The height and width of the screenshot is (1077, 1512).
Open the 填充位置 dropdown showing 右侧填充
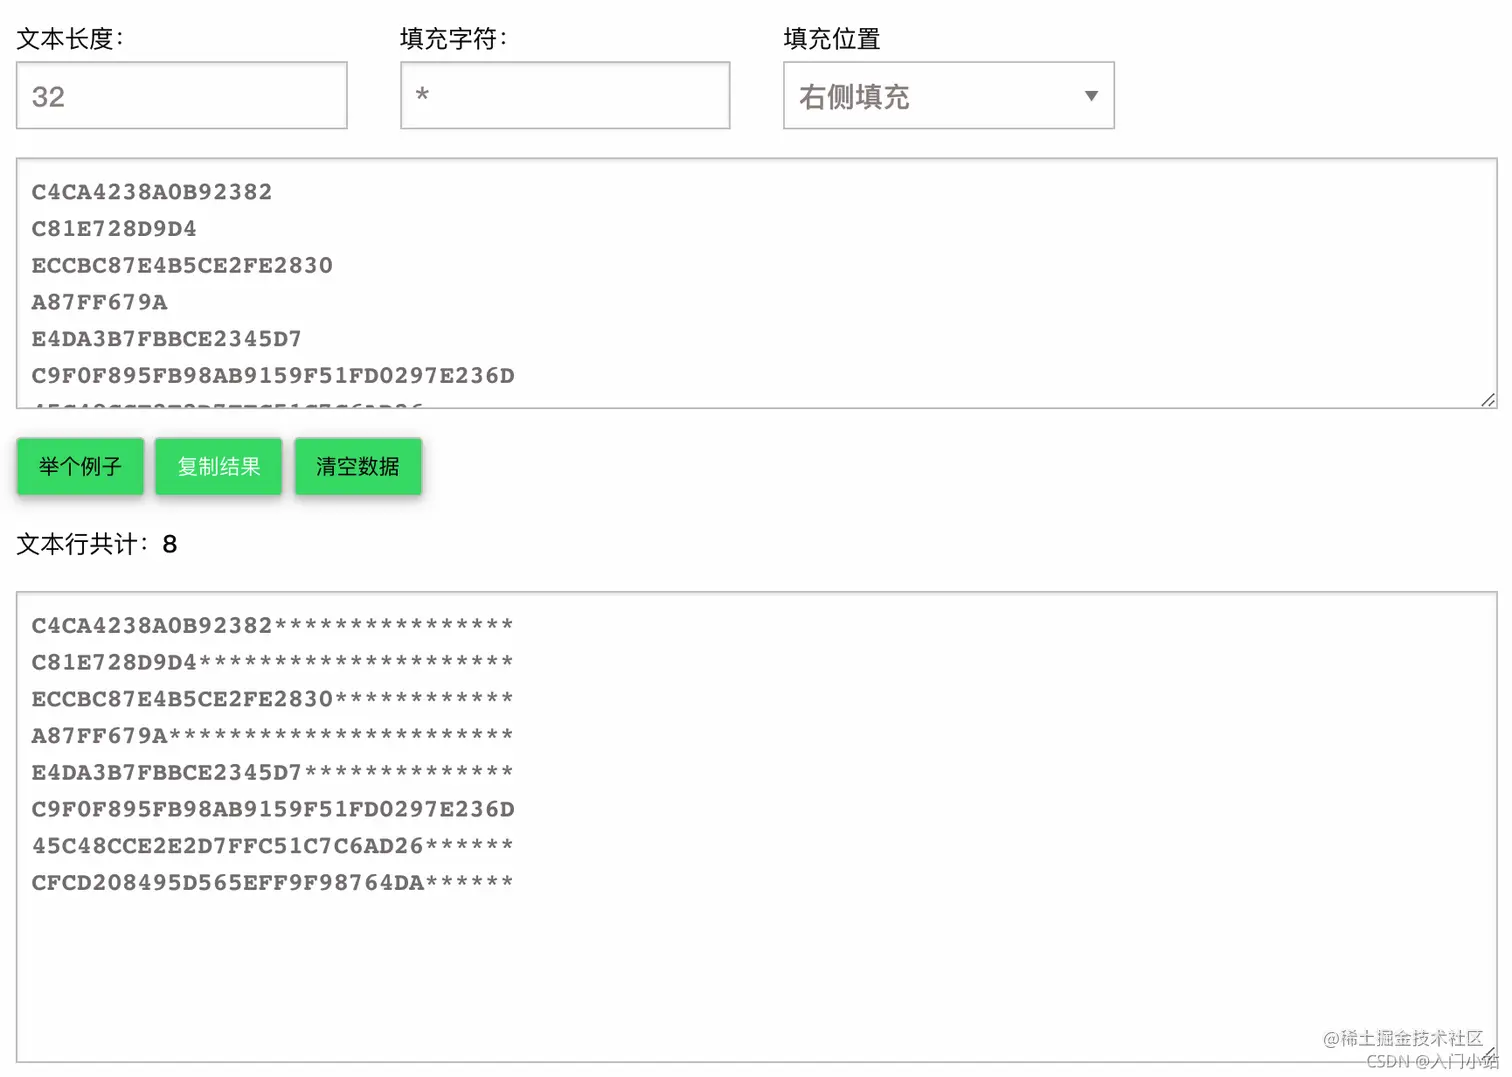[949, 96]
